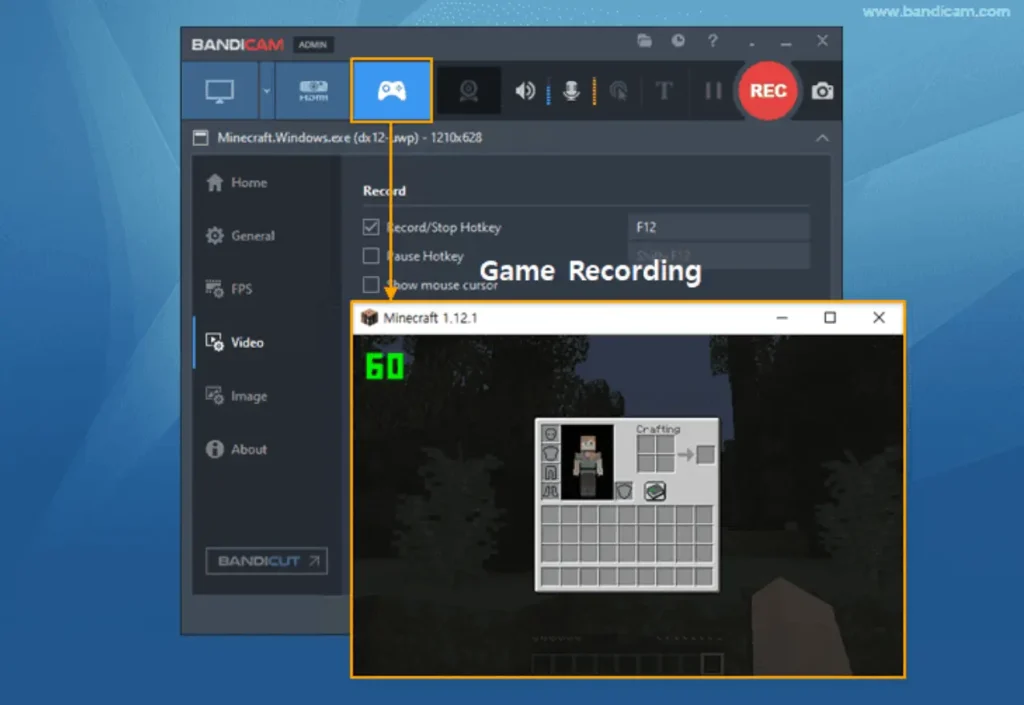
Task: Collapse the target info bar chevron
Action: (x=822, y=138)
